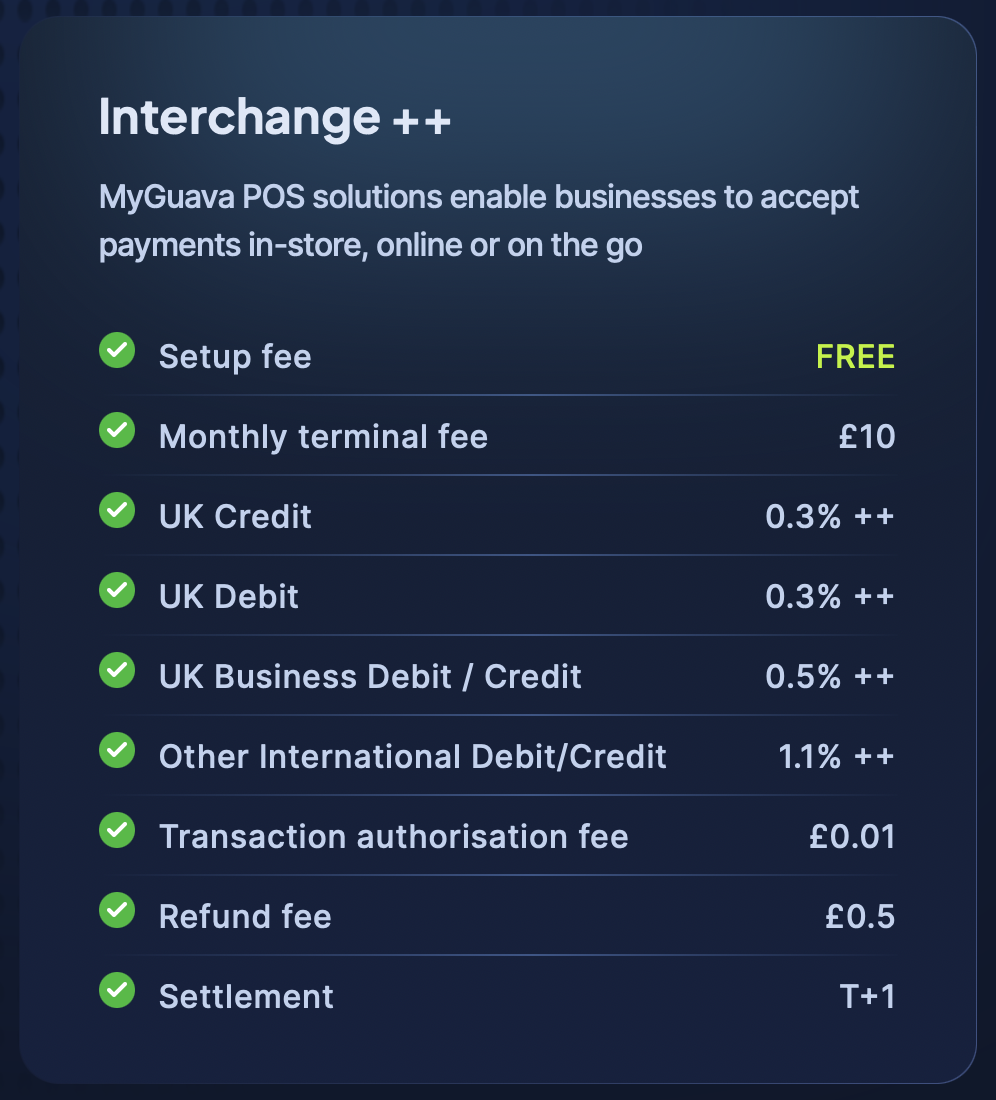Click the checkmark for UK Business Debit / Credit
Screen dimensions: 996x1100
pyautogui.click(x=116, y=670)
